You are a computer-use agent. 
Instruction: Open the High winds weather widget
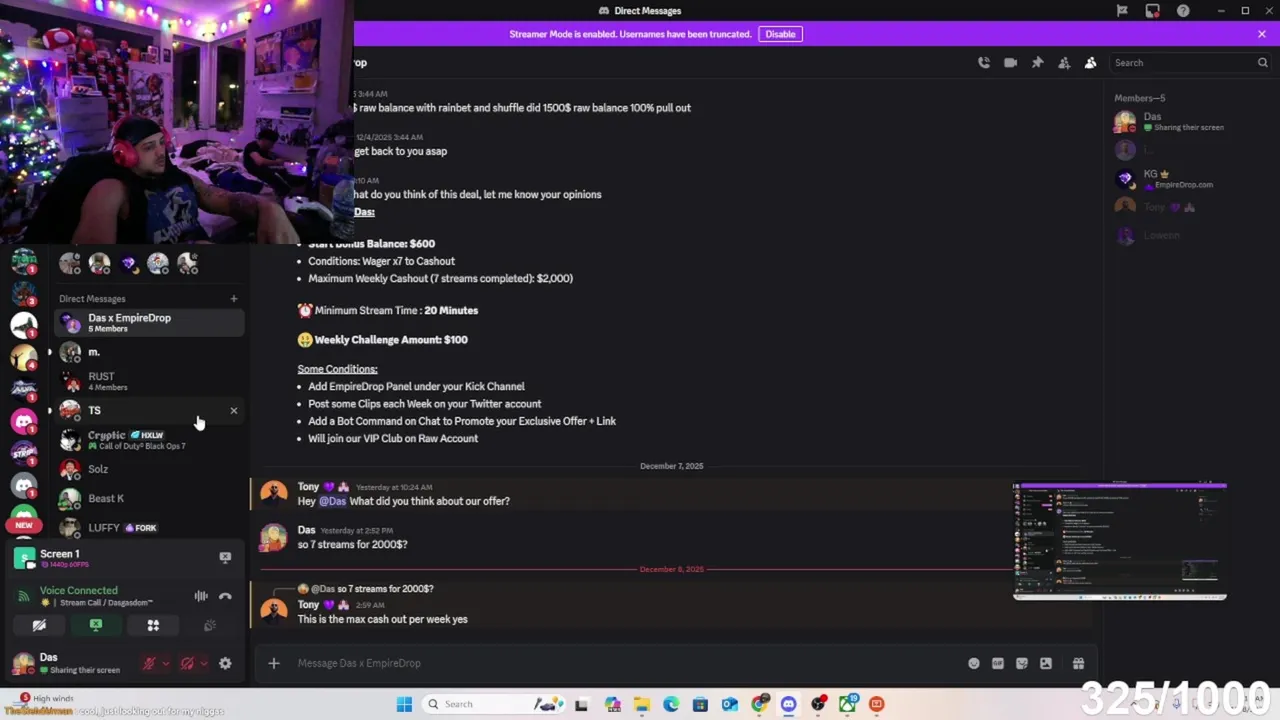pyautogui.click(x=45, y=699)
